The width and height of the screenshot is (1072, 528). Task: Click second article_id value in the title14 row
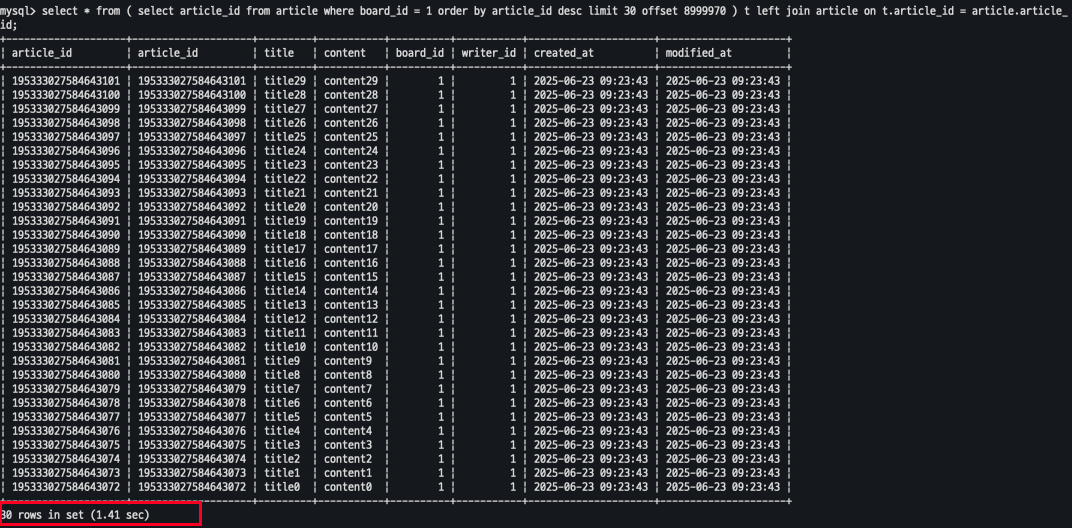pos(192,291)
